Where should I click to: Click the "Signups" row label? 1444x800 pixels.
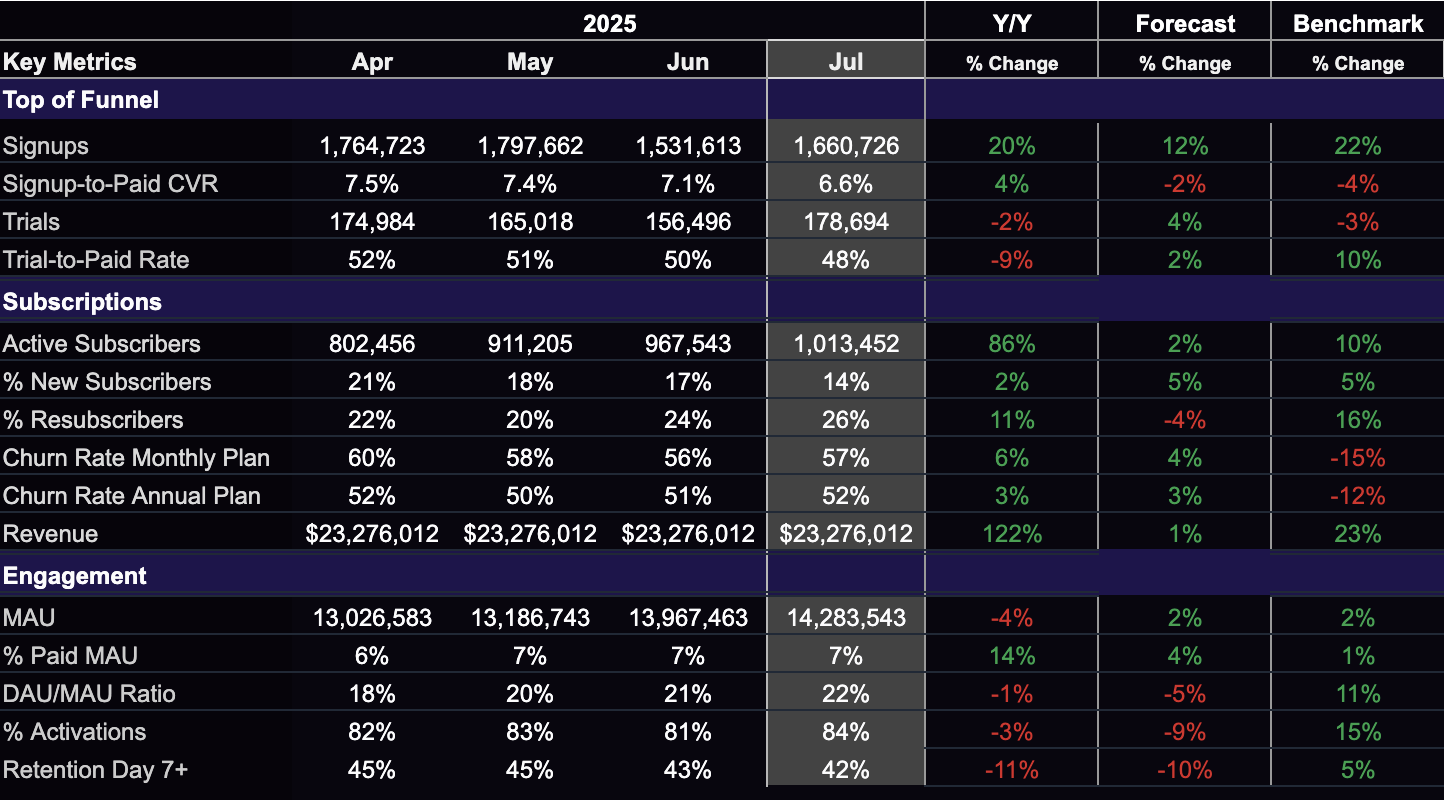pos(46,146)
